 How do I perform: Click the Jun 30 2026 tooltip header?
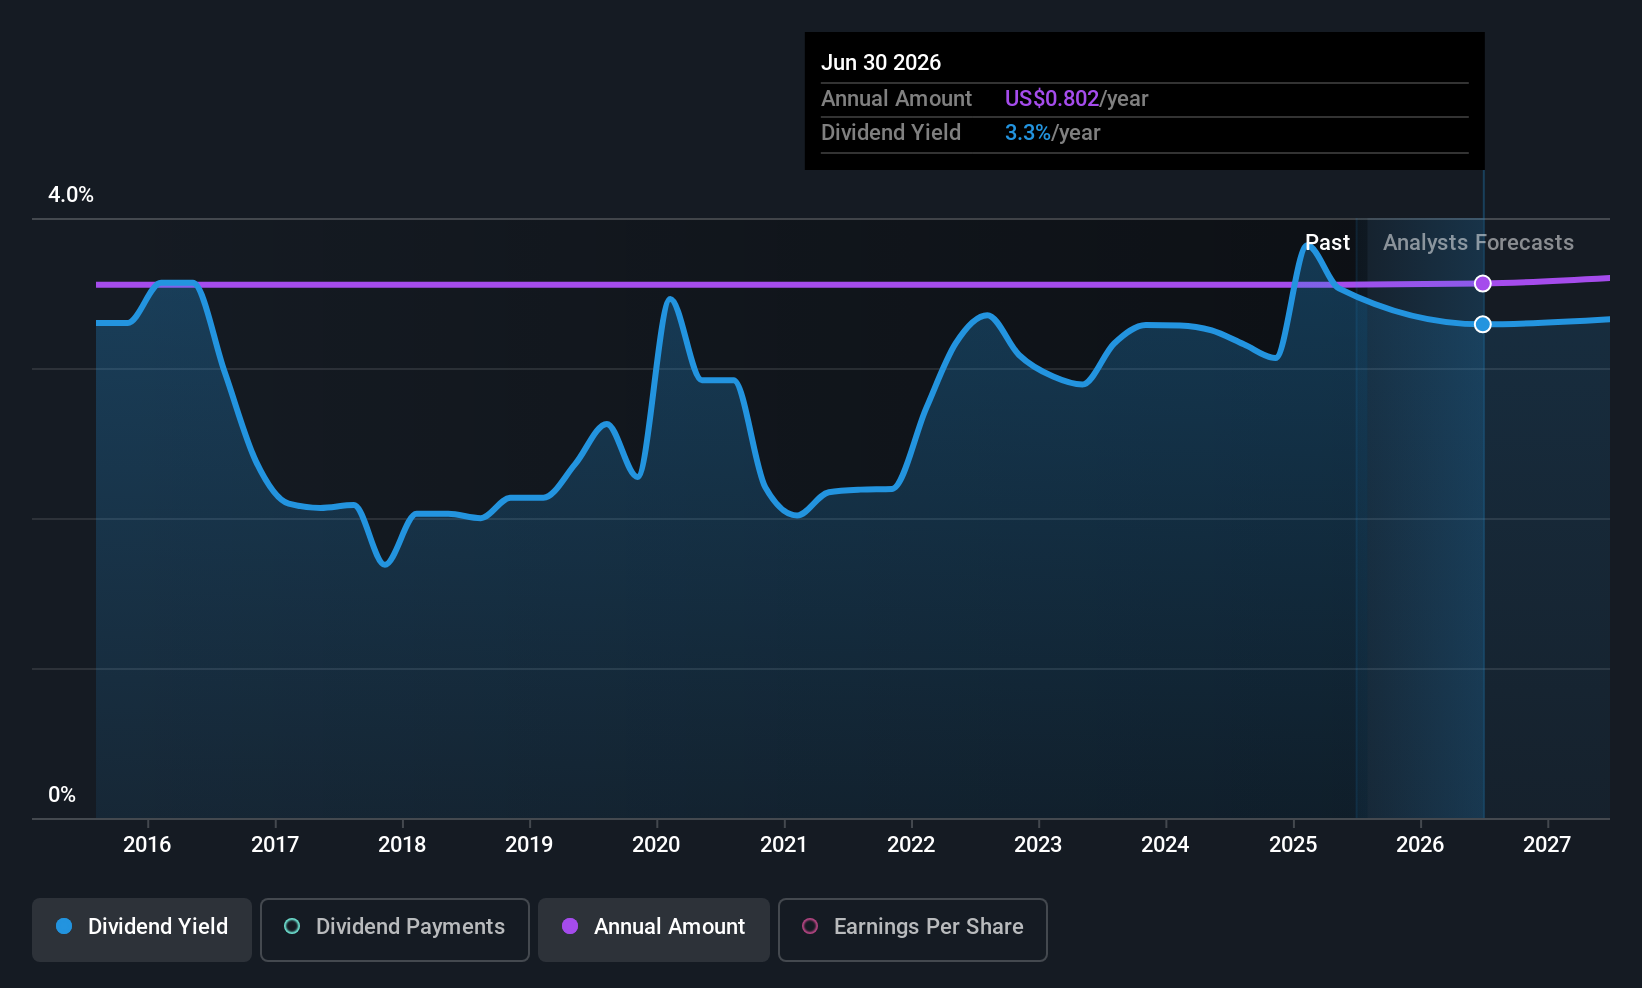point(882,62)
